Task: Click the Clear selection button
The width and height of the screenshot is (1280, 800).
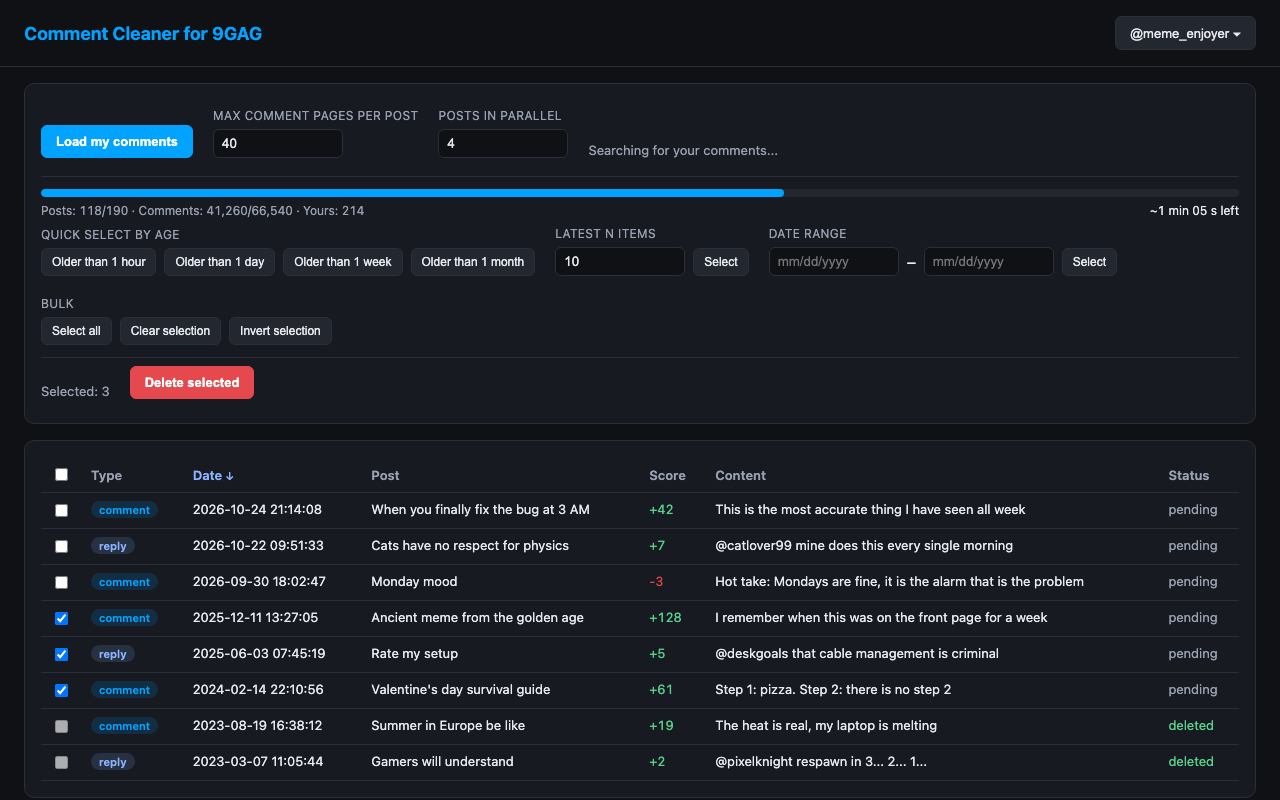Action: point(170,331)
